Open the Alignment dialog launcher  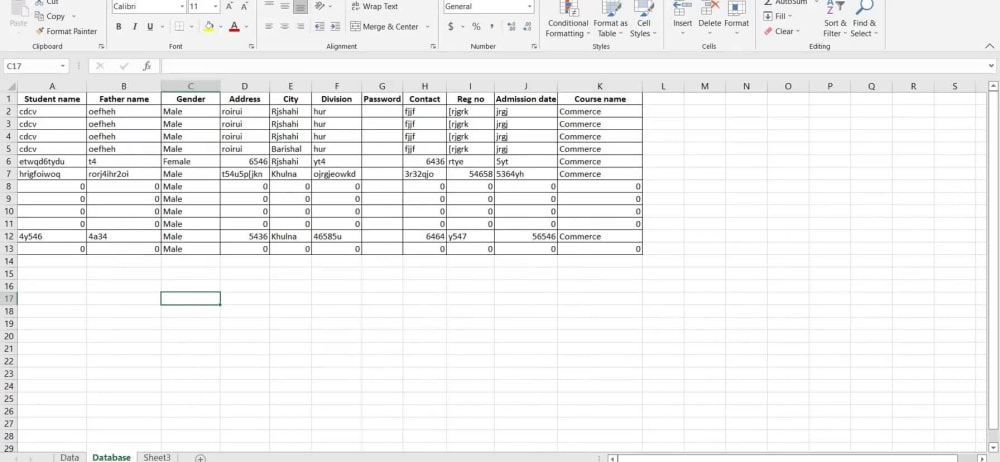433,47
